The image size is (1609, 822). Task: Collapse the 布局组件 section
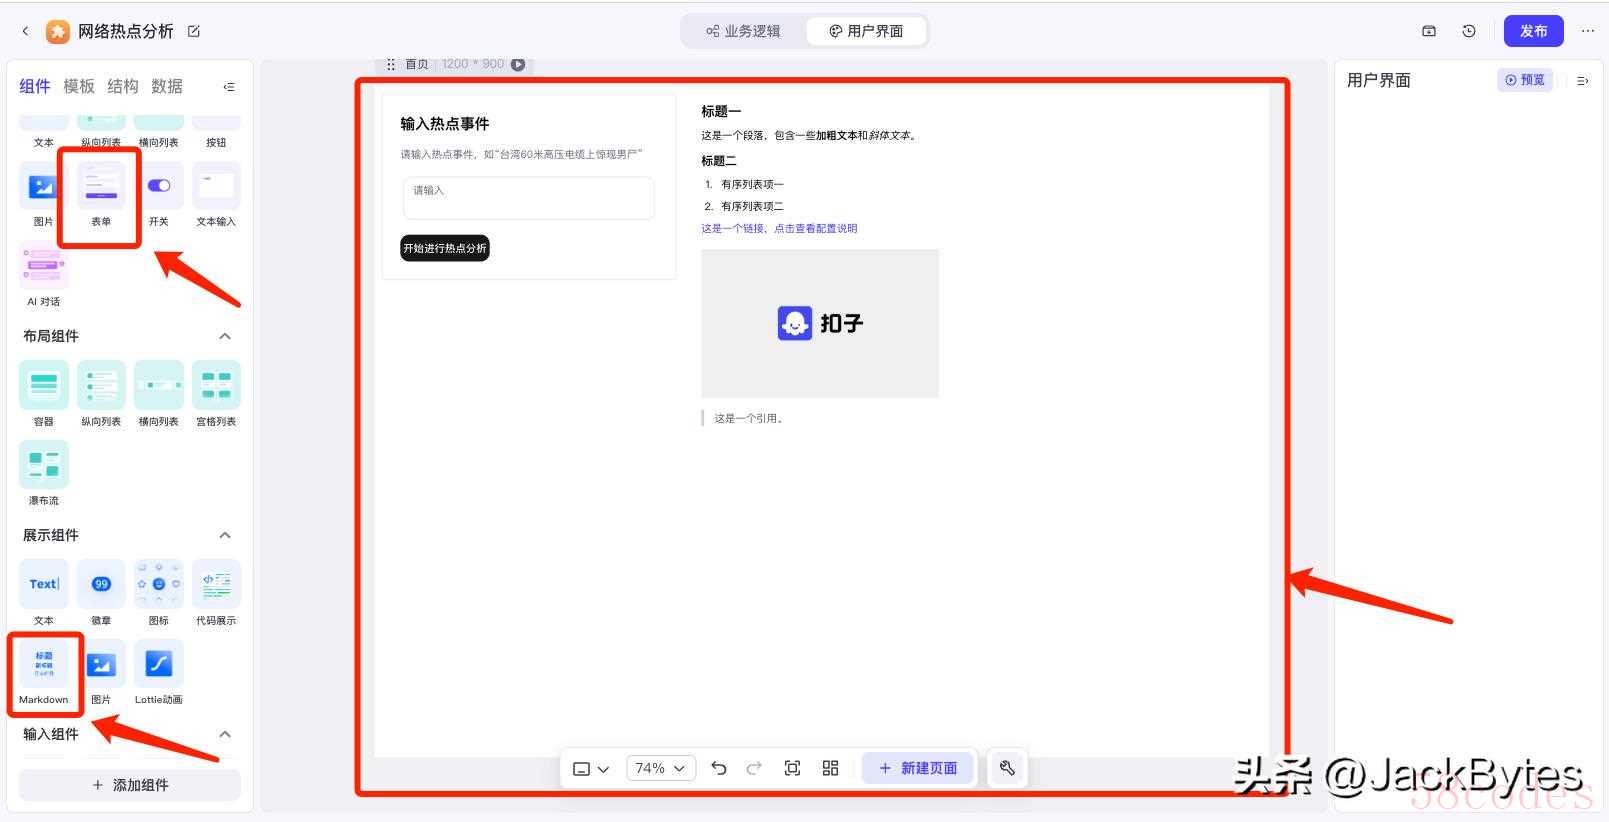[x=225, y=336]
